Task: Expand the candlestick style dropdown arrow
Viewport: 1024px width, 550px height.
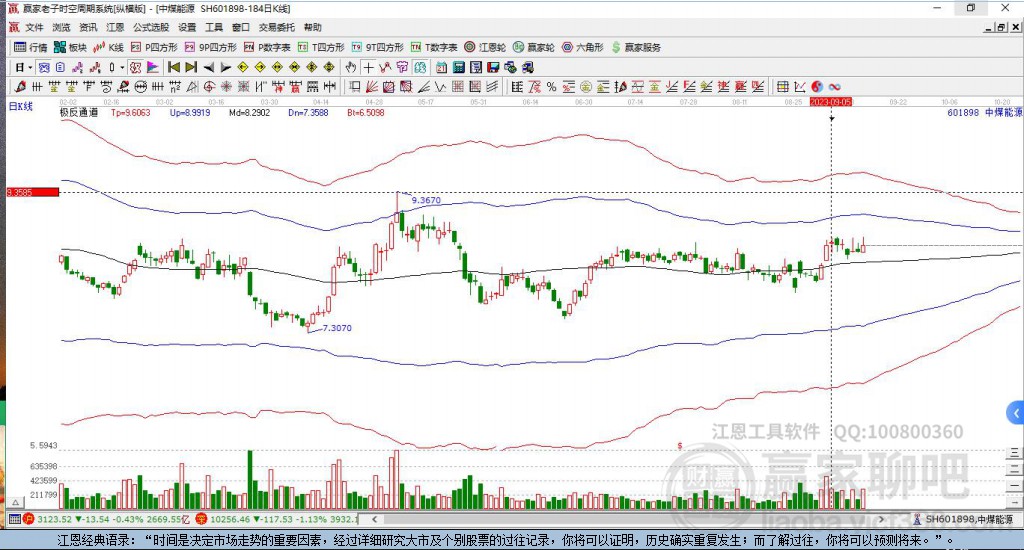Action: 122,67
